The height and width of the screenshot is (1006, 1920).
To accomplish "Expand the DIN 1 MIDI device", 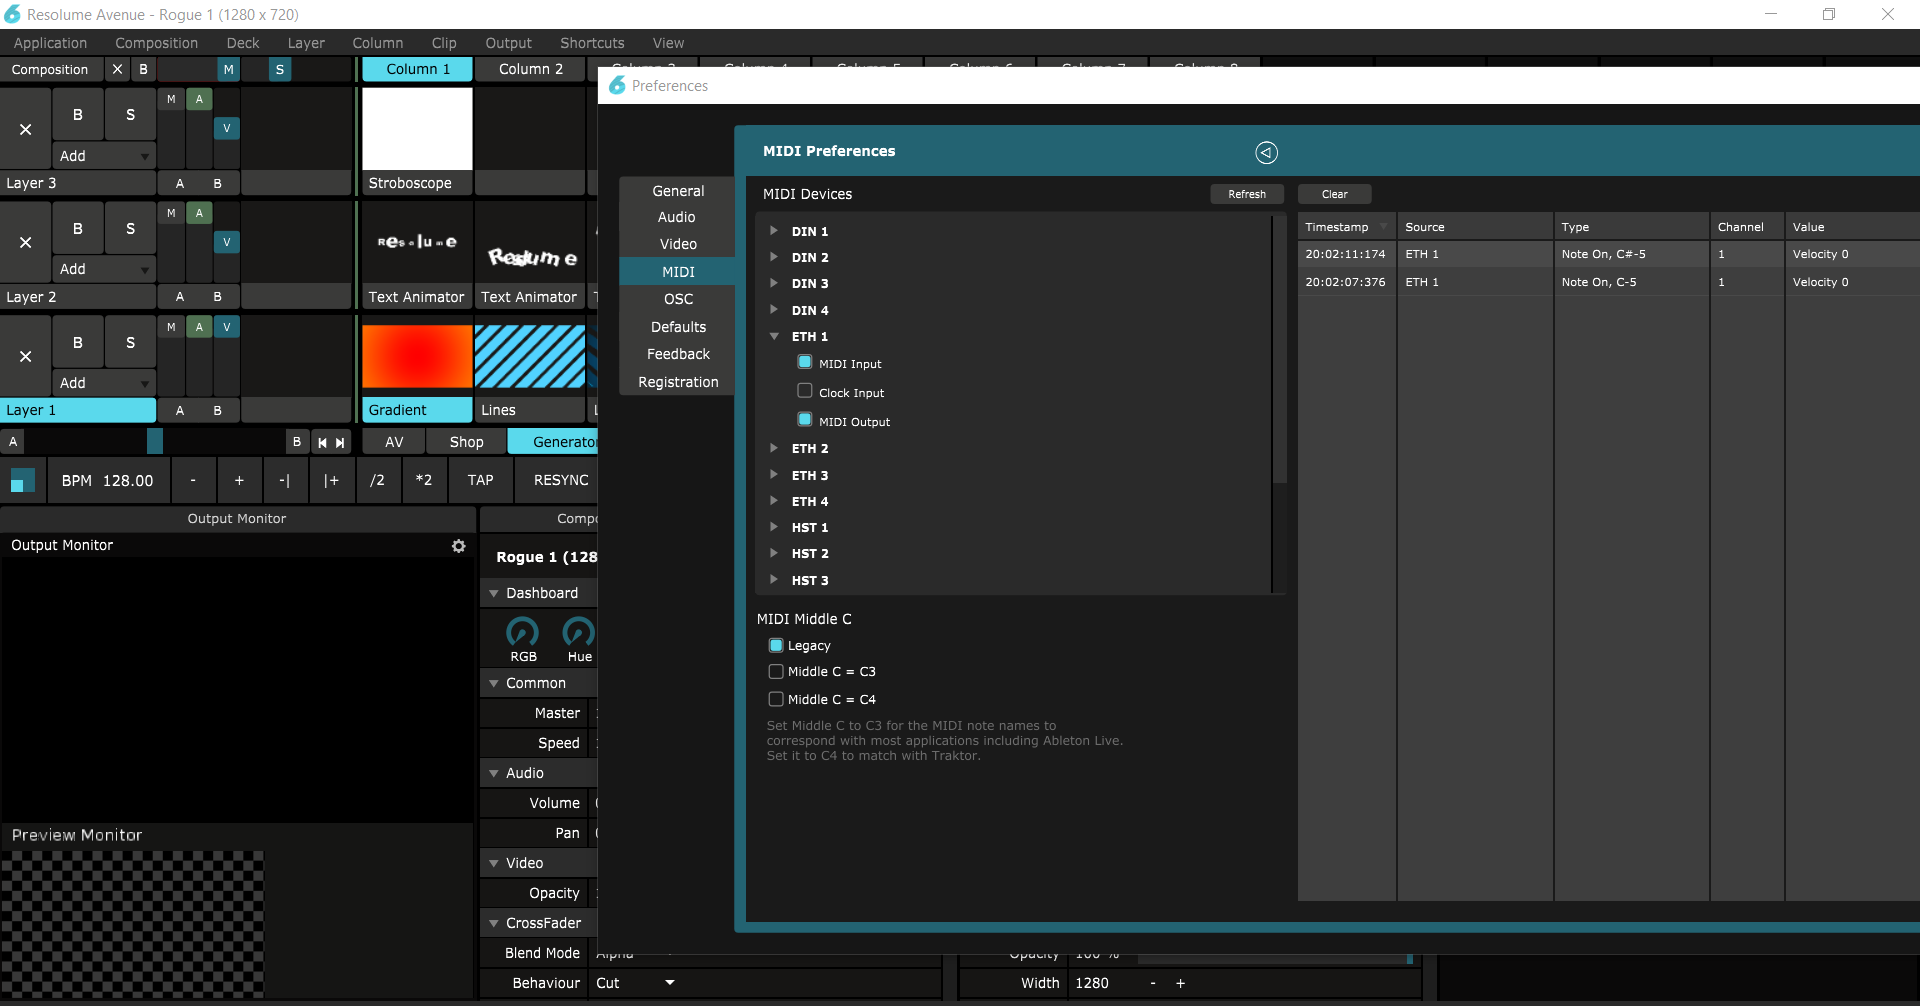I will coord(774,231).
